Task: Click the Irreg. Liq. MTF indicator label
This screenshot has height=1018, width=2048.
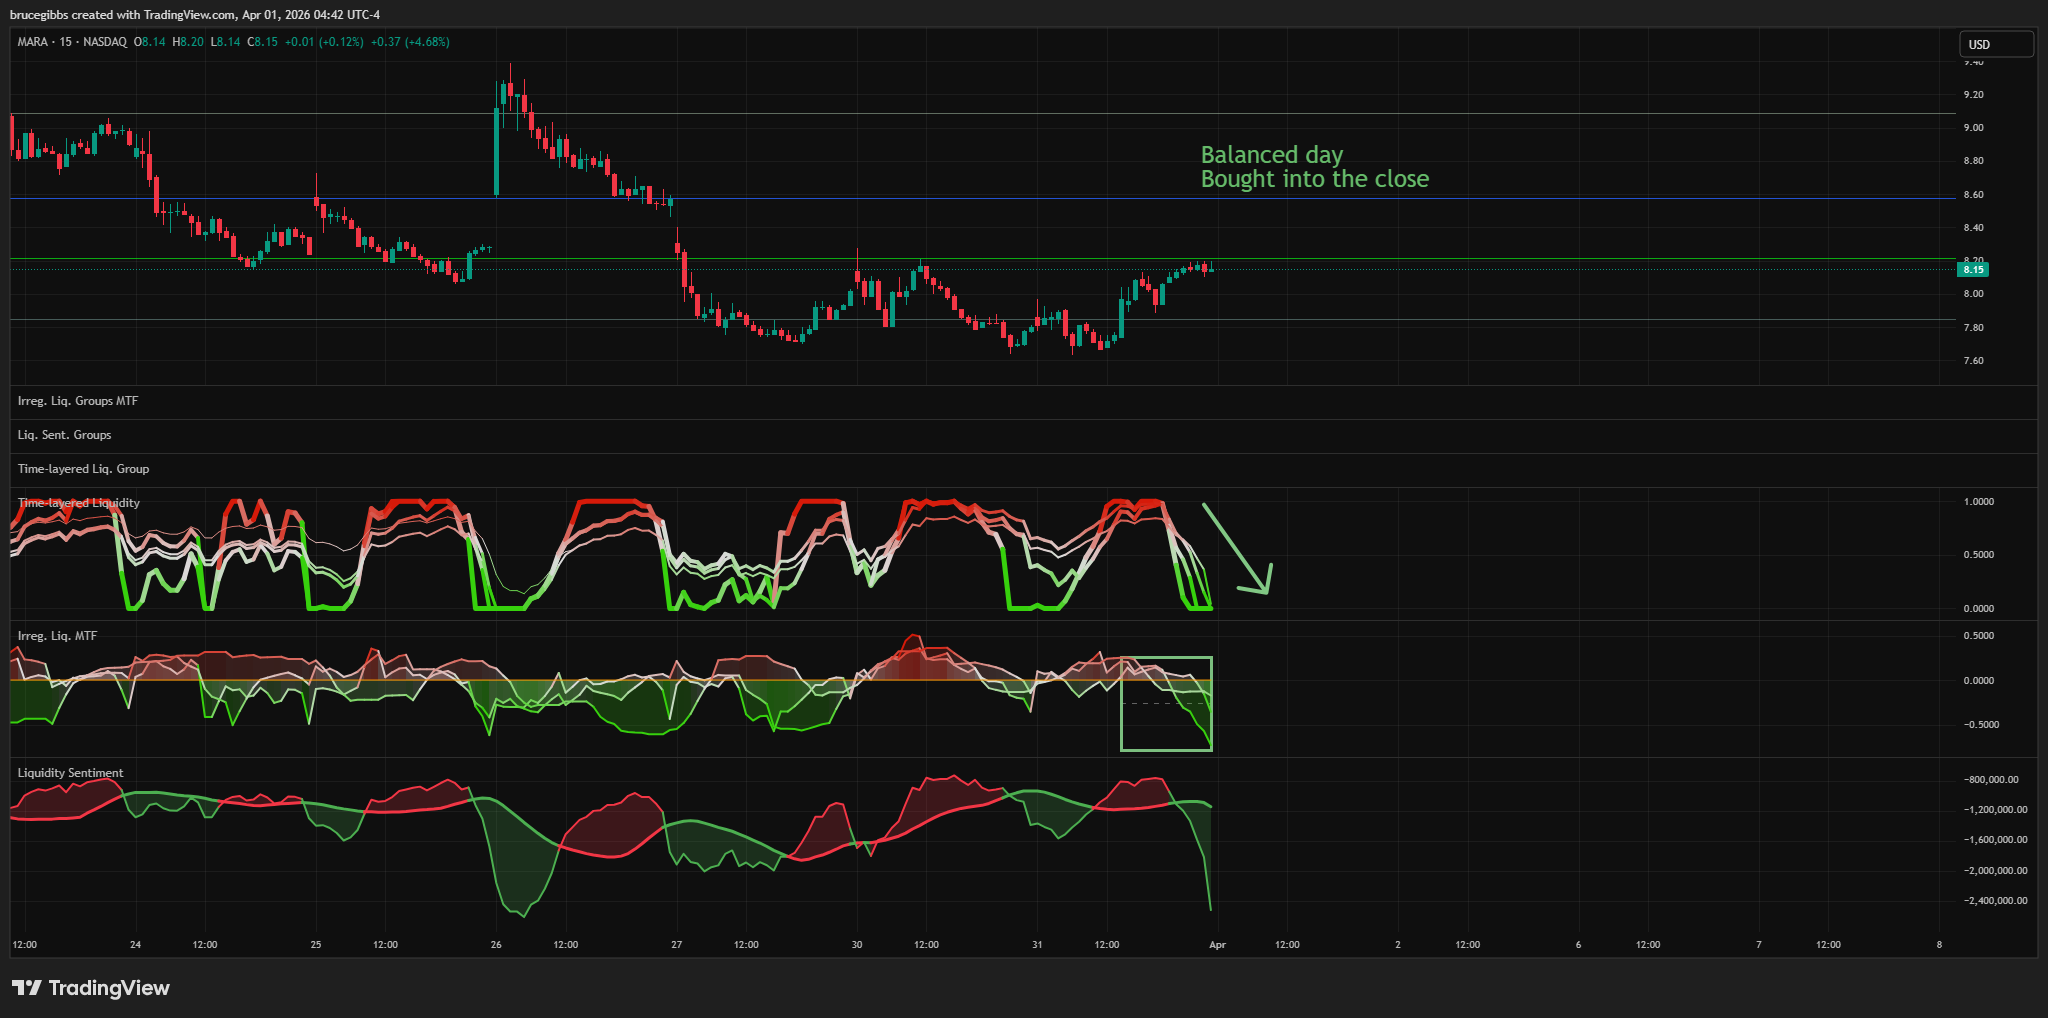Action: click(x=57, y=636)
